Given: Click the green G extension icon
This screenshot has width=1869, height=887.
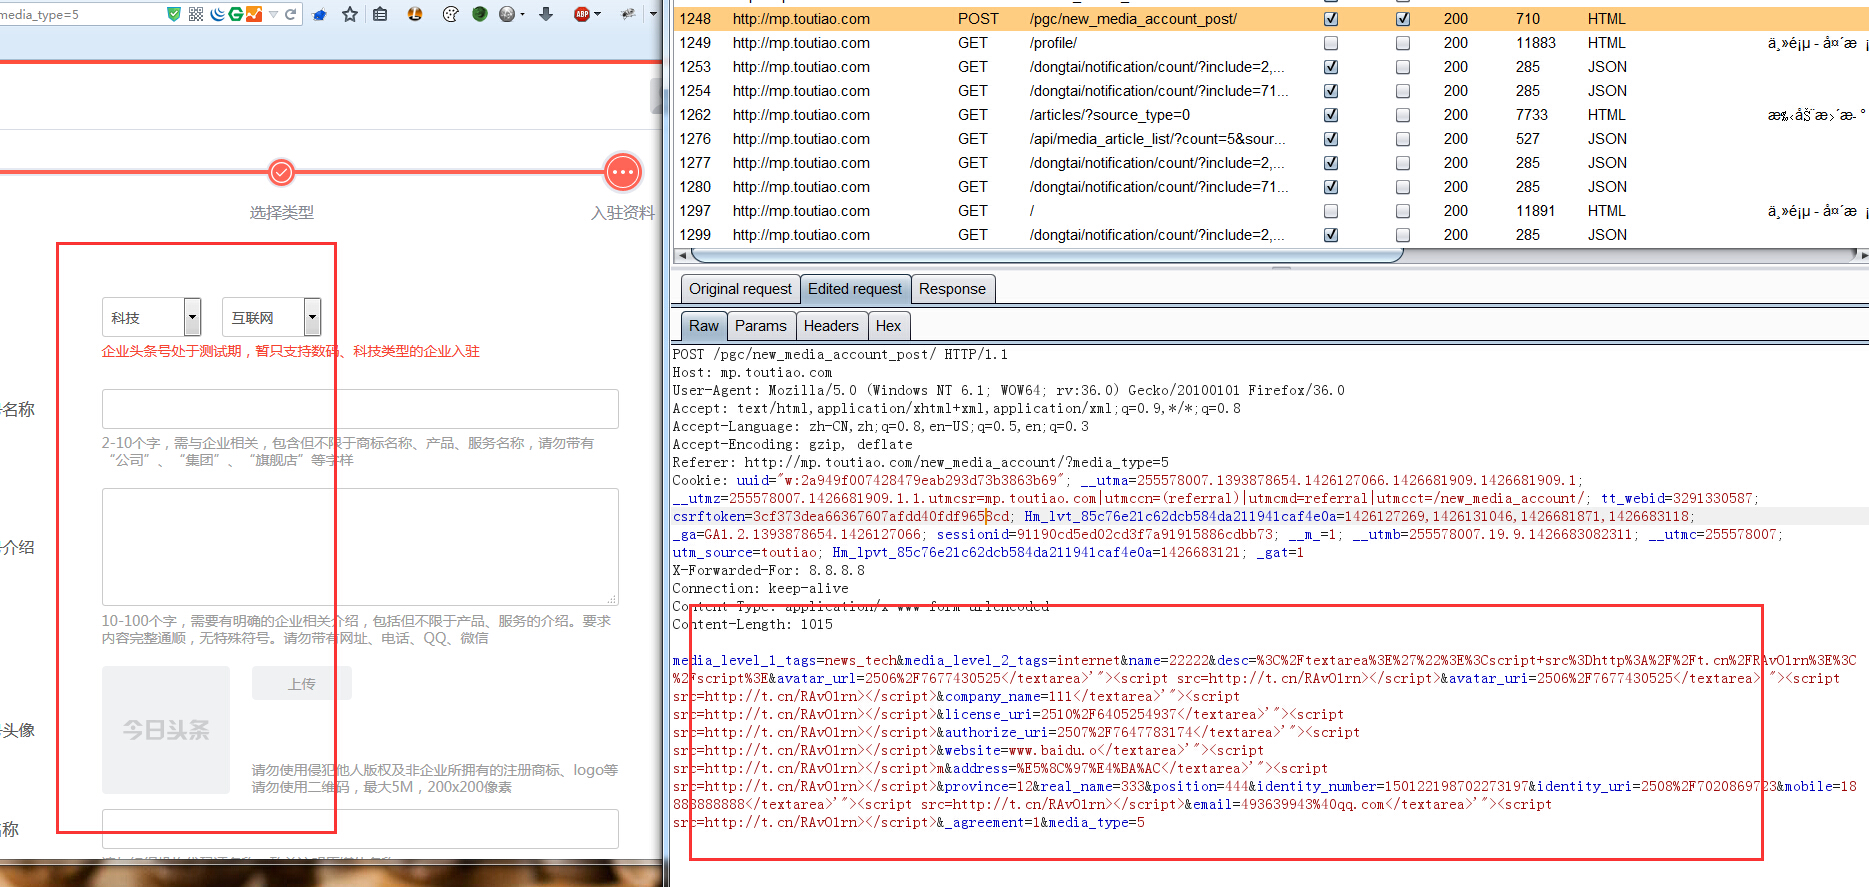Looking at the screenshot, I should tap(236, 14).
